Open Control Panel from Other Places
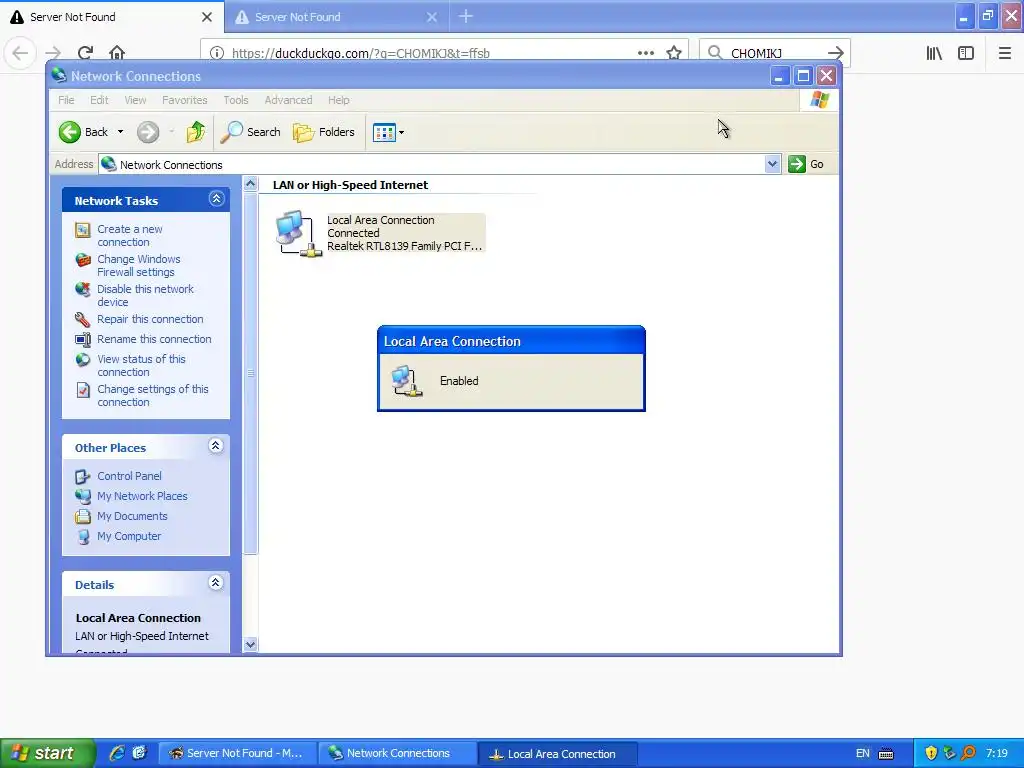The image size is (1024, 768). (x=129, y=476)
